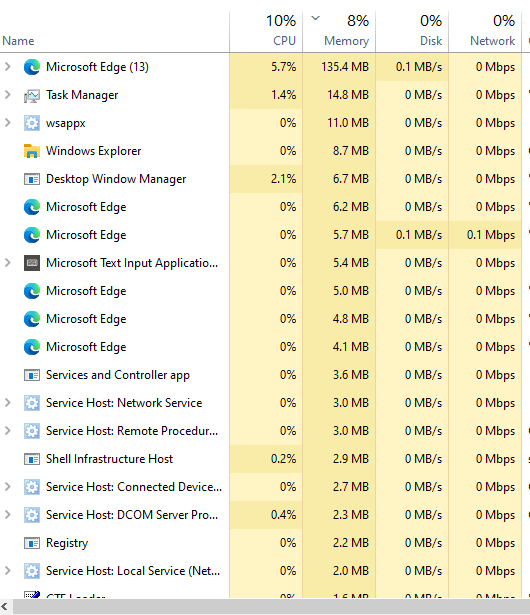Screen dimensions: 530x615
Task: Click the wsappx gear icon
Action: [32, 123]
